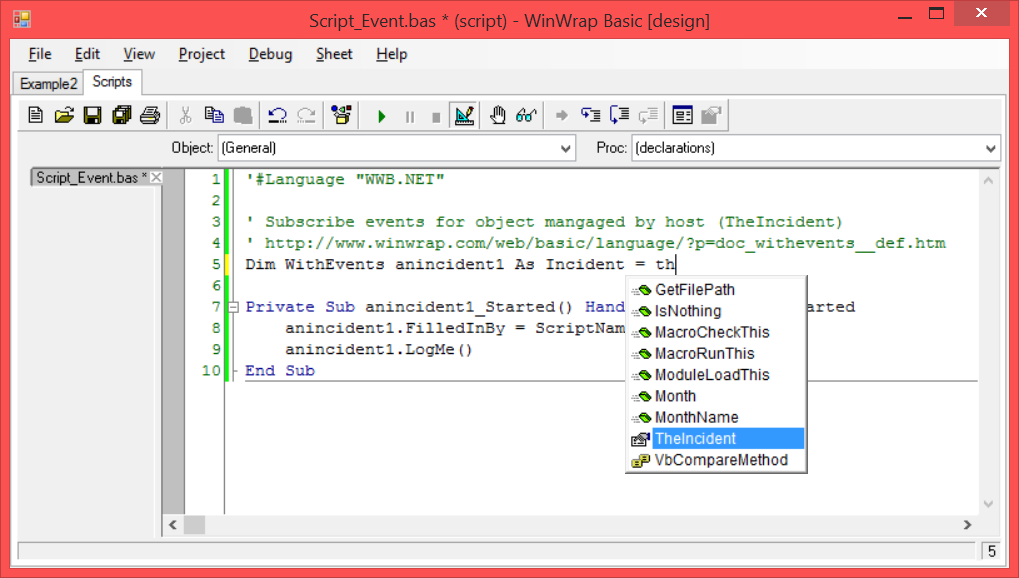Viewport: 1019px width, 578px height.
Task: Click the Quick Watch eyeglasses icon
Action: coord(526,116)
